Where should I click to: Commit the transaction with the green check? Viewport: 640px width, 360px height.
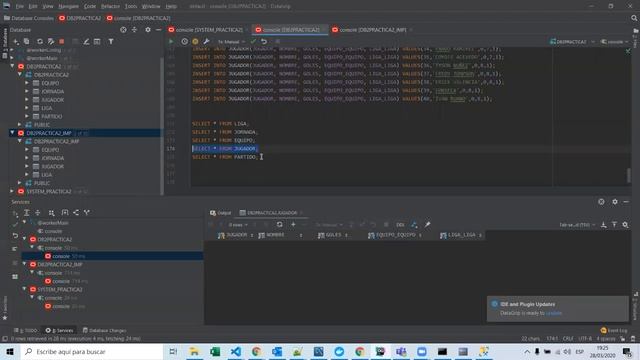253,42
